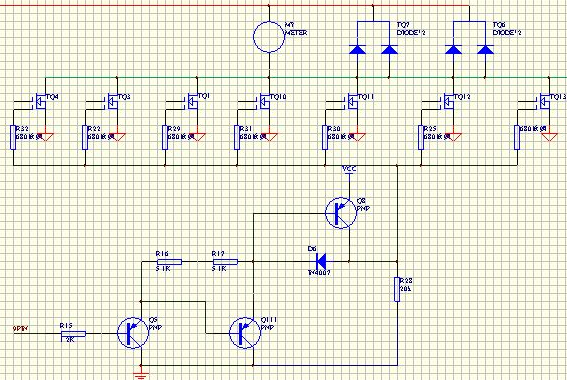The height and width of the screenshot is (380, 567).
Task: Click the TQ4 MOSFET symbol
Action: coord(41,102)
